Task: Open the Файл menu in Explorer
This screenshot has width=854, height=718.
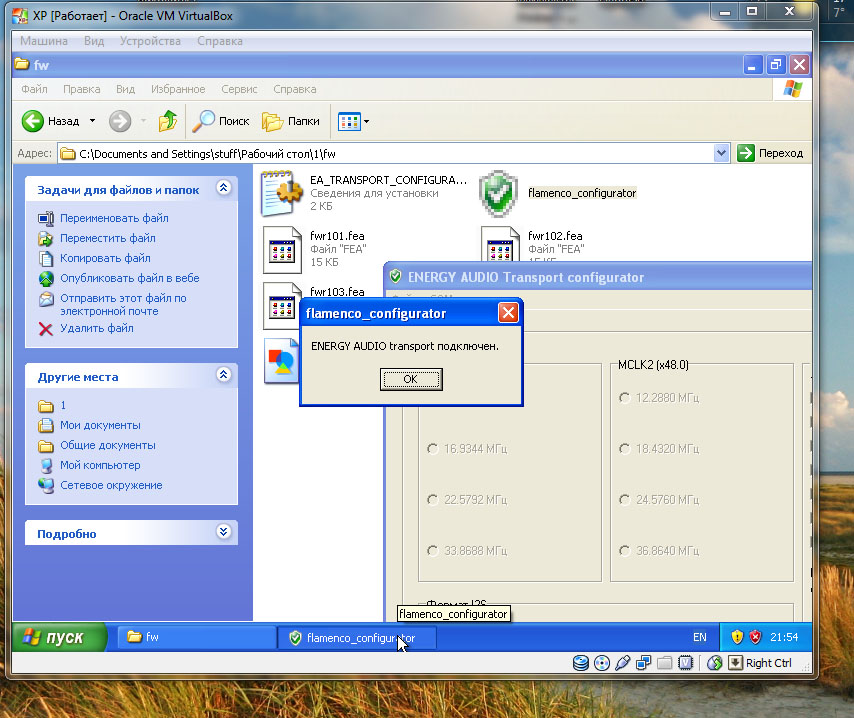Action: click(34, 89)
